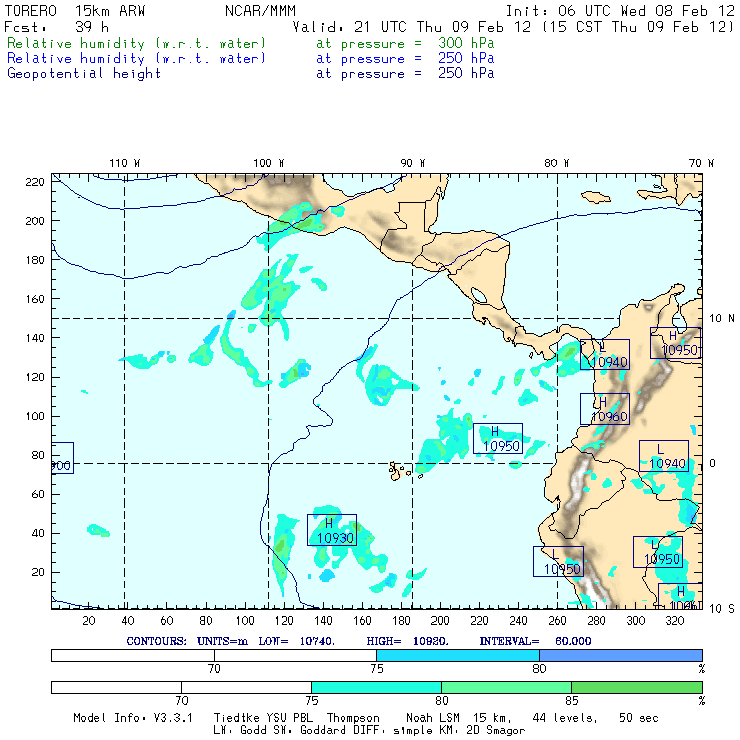Click the 'HIGH= 10920.' contour value
Viewport: 740px width, 740px height.
point(407,641)
